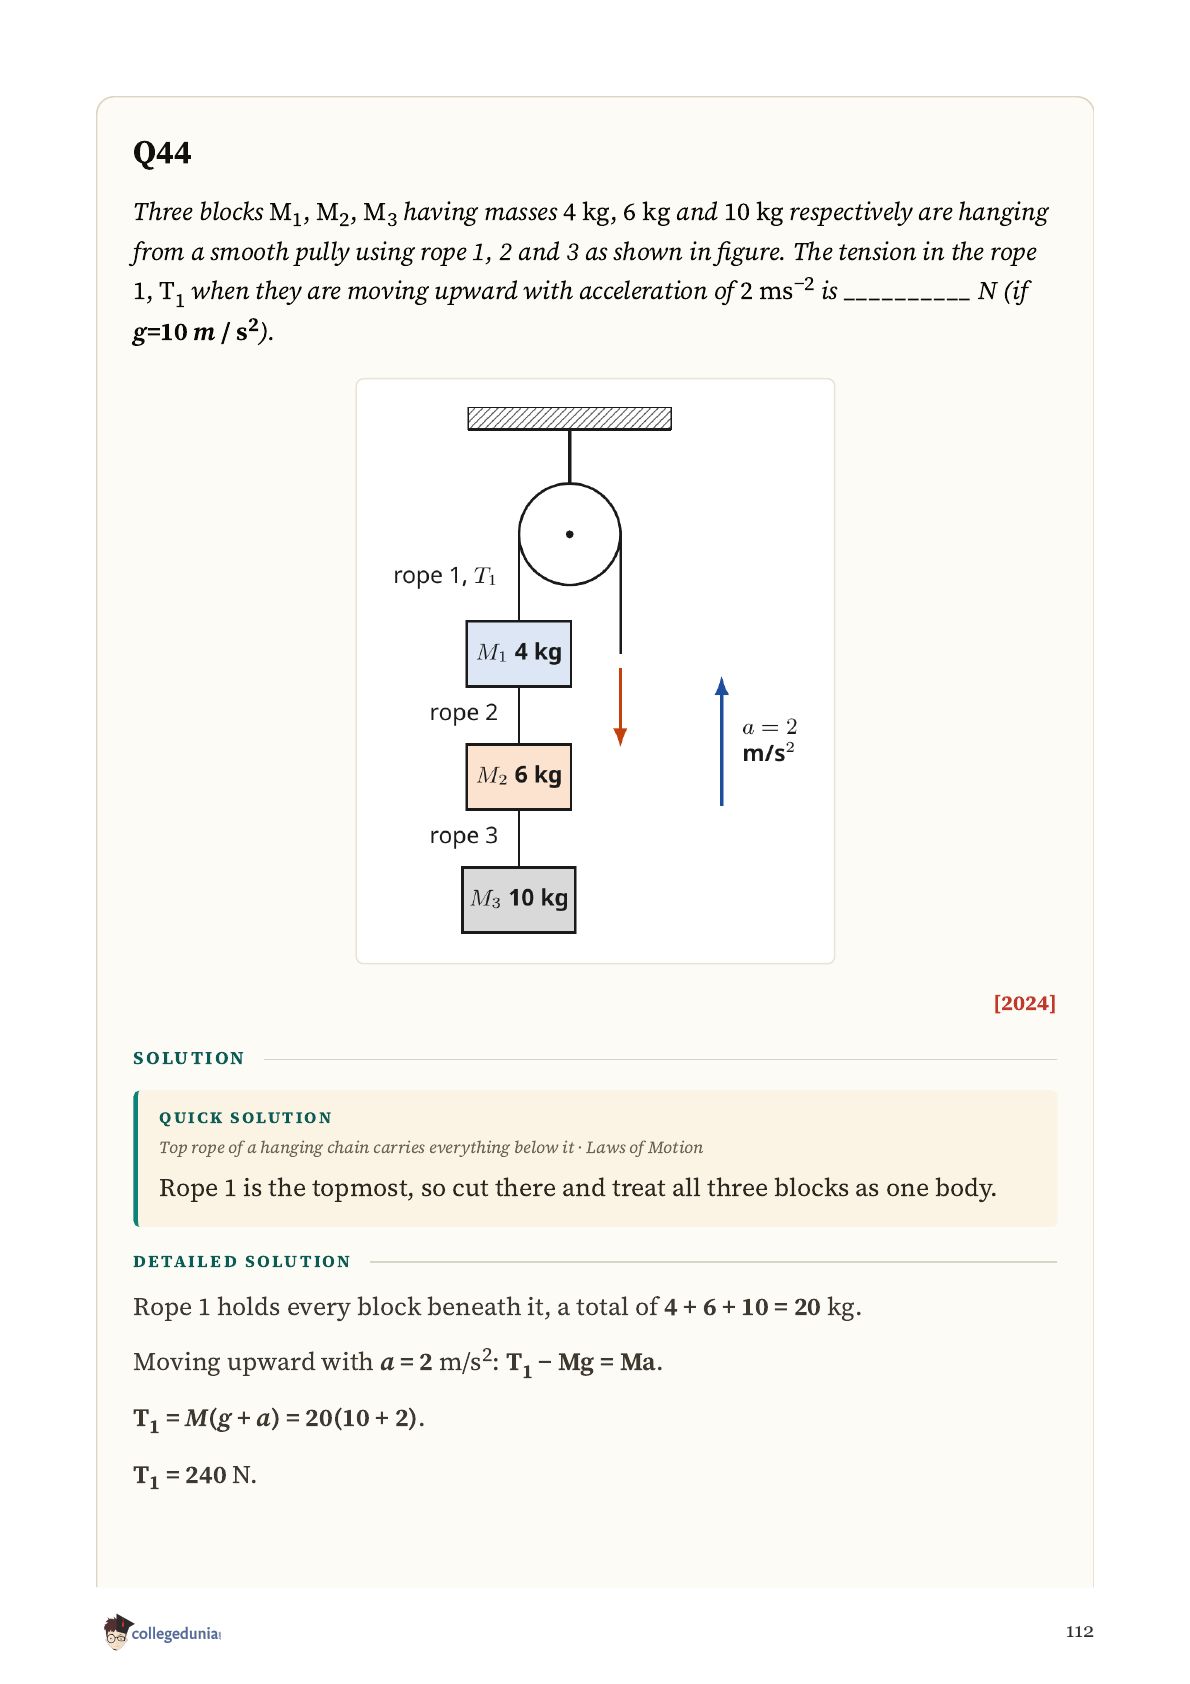
Task: Click the a = 2 m/s² label
Action: 770,740
